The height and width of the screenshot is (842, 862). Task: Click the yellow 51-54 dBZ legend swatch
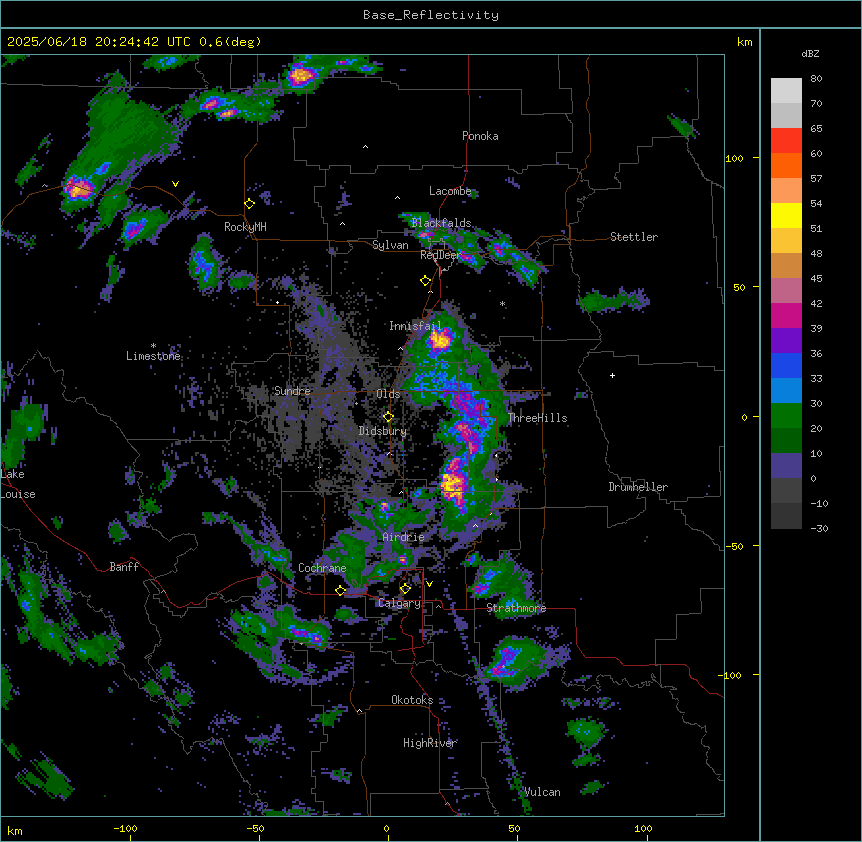(x=786, y=215)
